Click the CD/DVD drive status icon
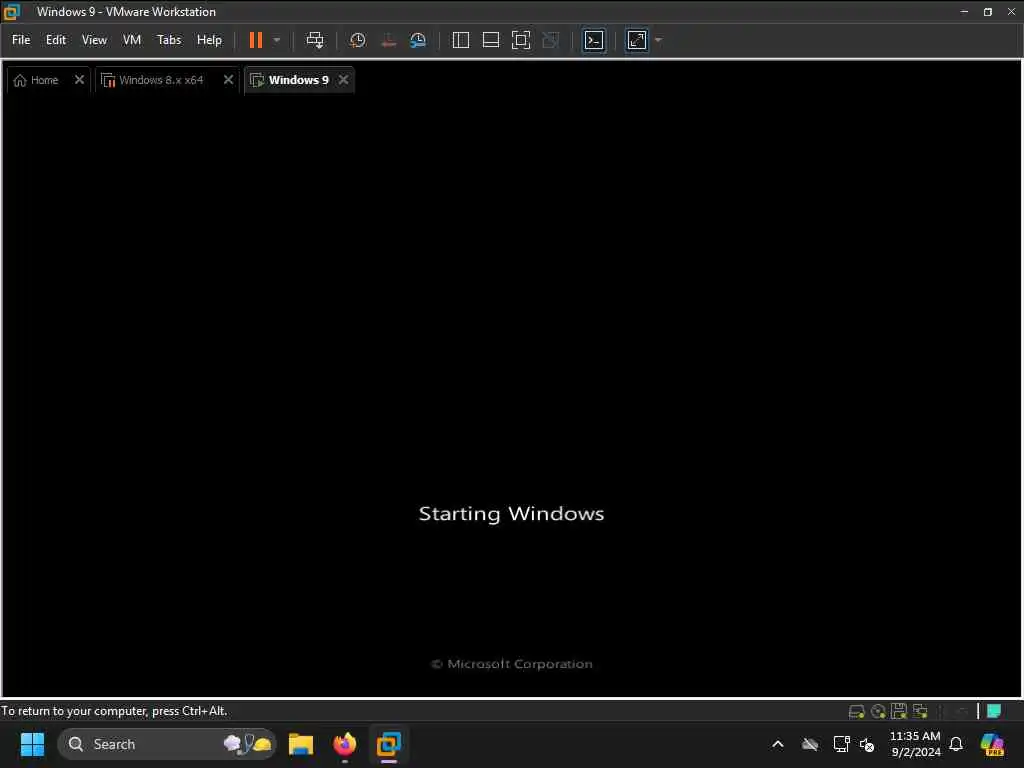This screenshot has width=1024, height=768. click(878, 711)
